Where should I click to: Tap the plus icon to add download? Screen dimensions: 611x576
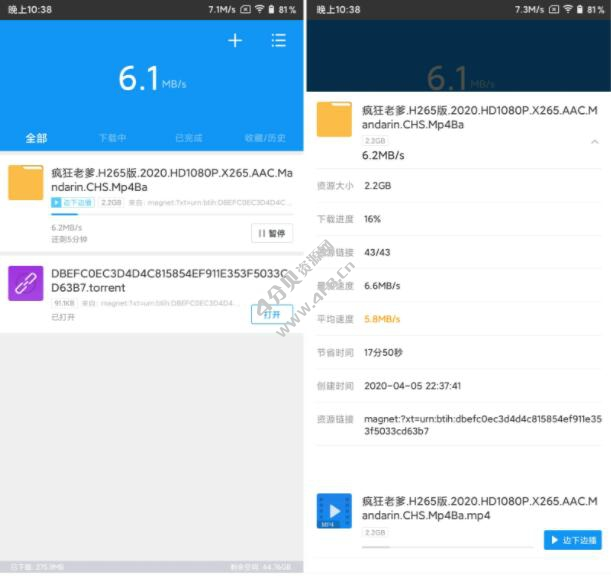(235, 41)
